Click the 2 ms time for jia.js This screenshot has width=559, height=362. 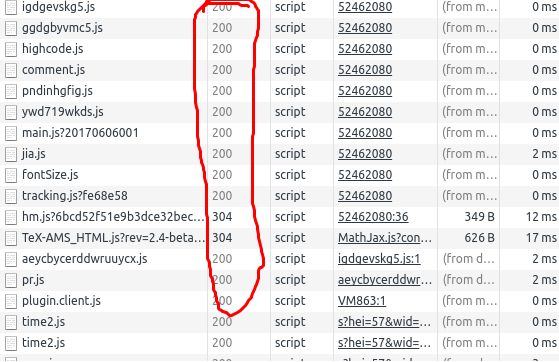(x=544, y=154)
